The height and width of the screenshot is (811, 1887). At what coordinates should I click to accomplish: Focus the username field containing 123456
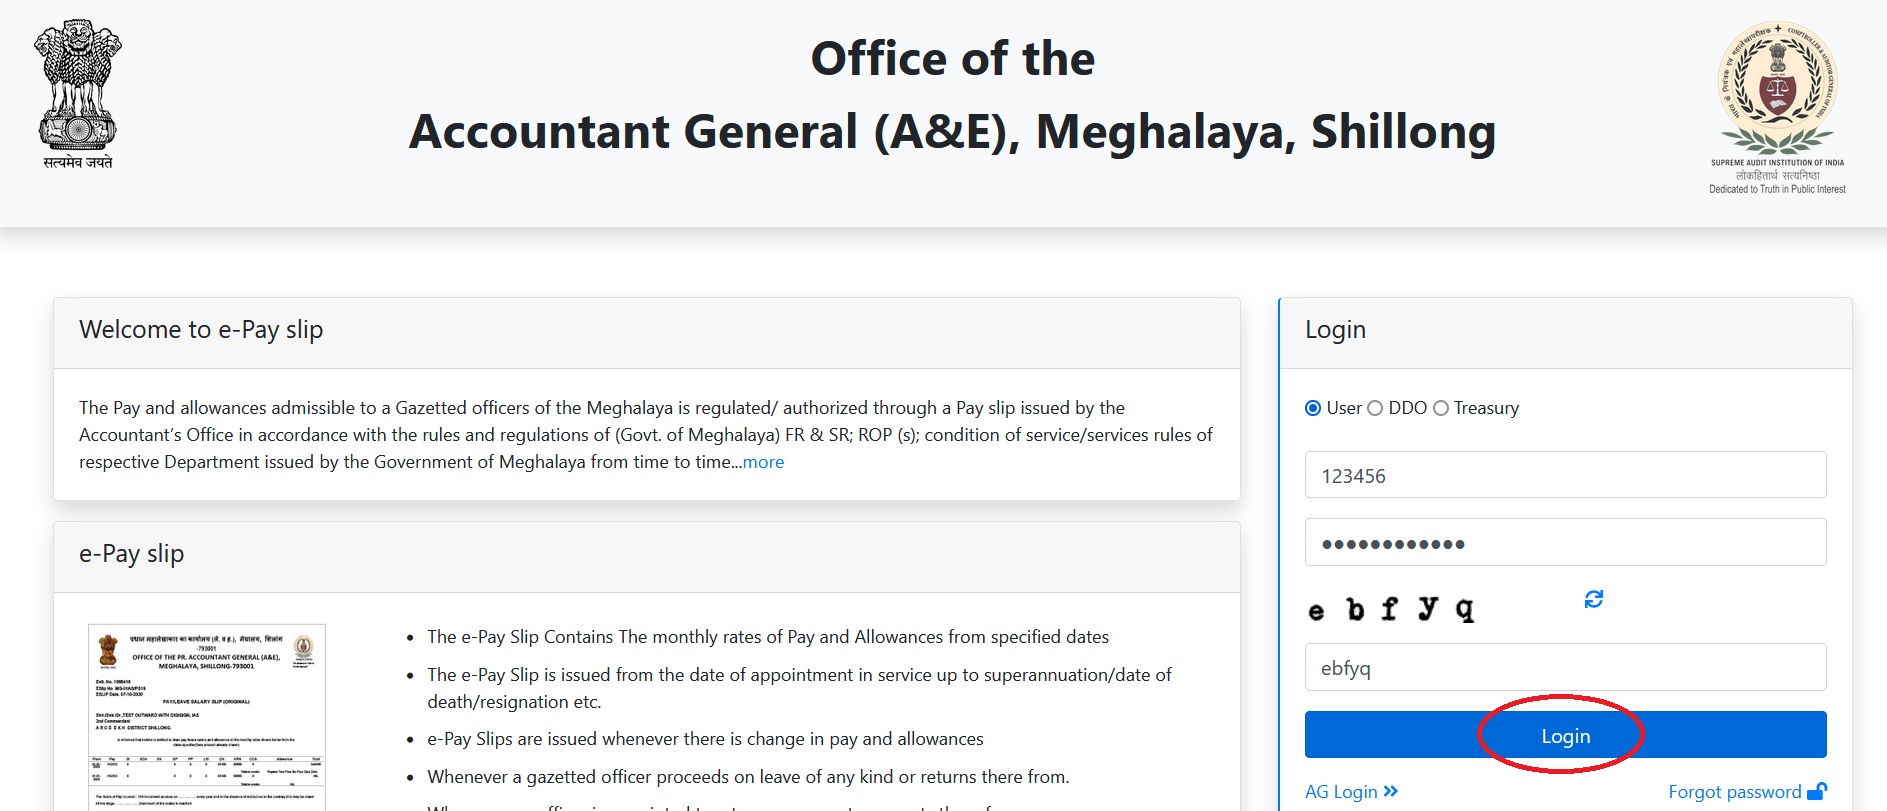click(1565, 475)
